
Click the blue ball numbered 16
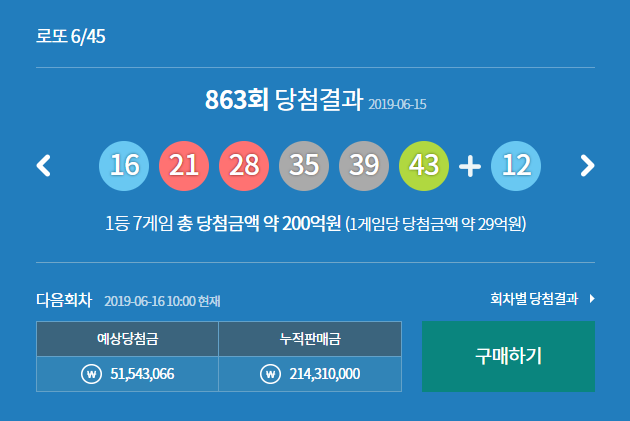coord(124,165)
